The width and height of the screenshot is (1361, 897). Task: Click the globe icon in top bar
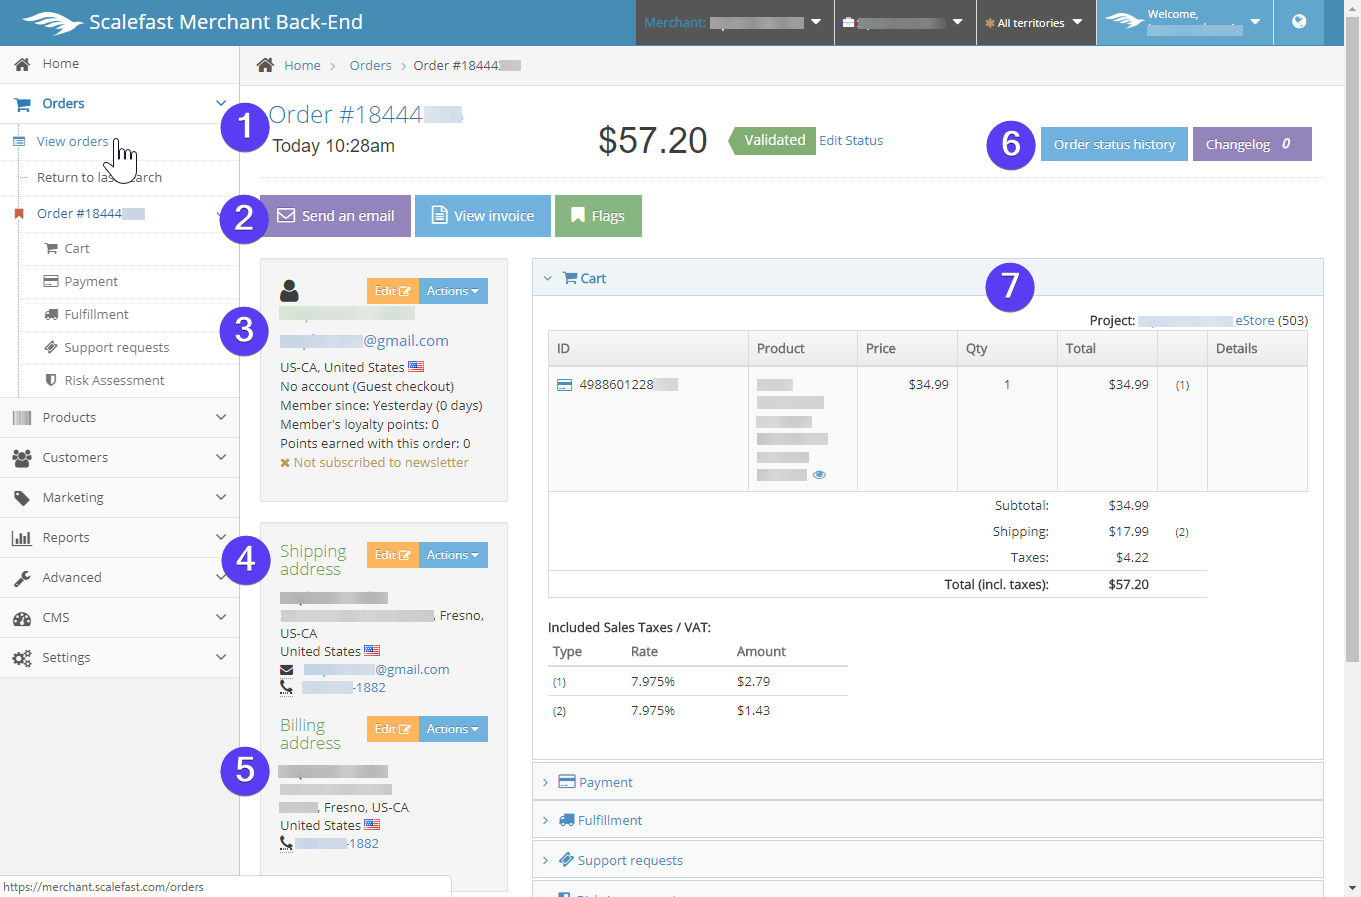pos(1298,22)
